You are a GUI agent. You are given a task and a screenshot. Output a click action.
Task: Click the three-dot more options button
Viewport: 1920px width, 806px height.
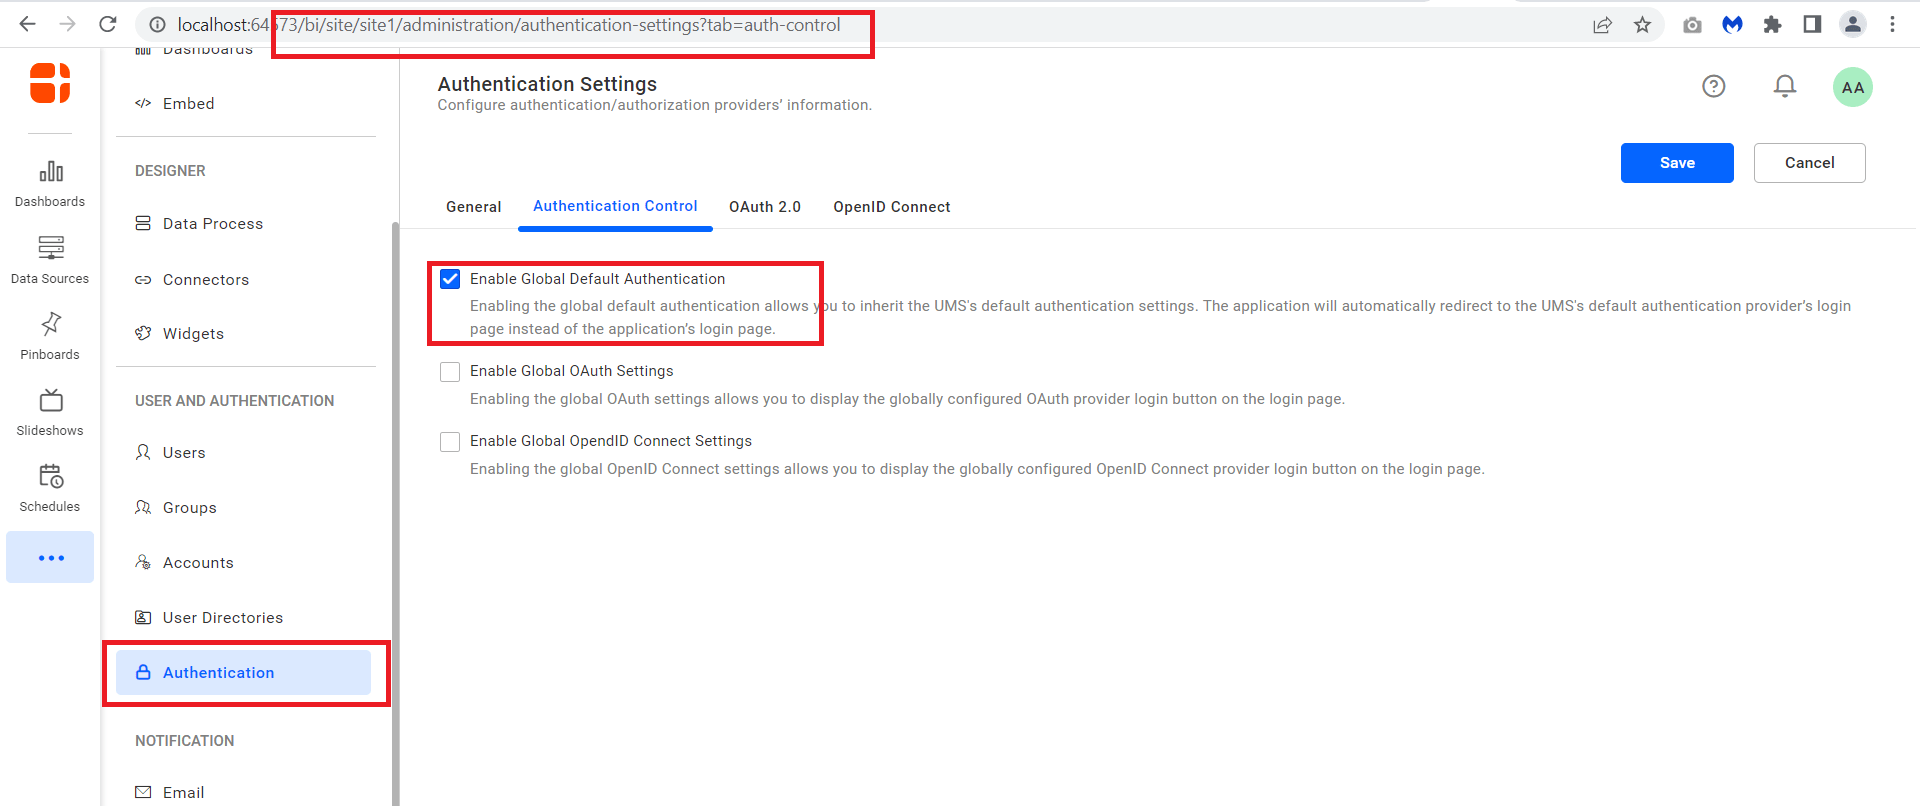click(50, 557)
